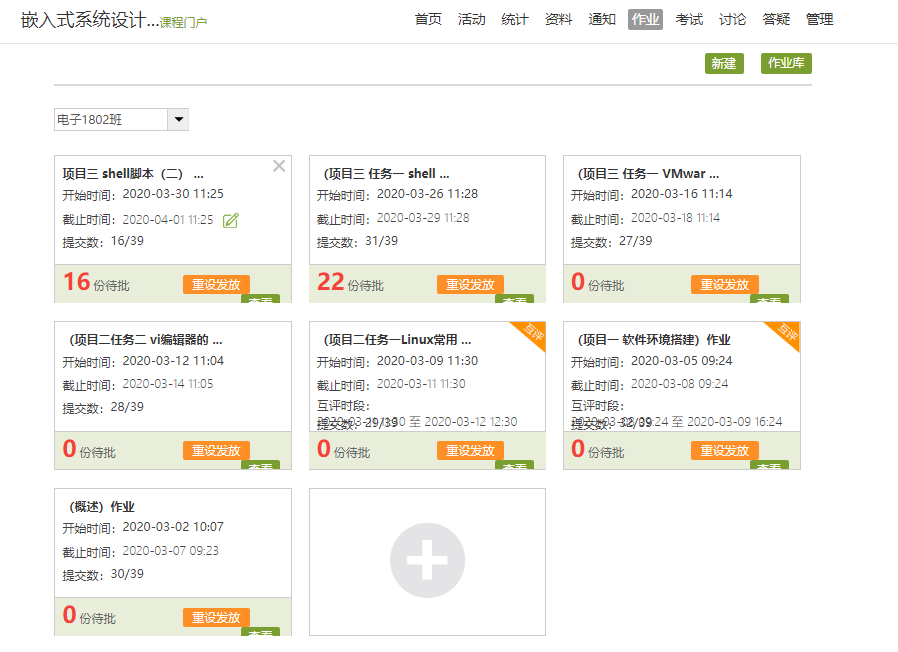898x652 pixels.
Task: Go to the 考试 navigation tab
Action: (x=689, y=19)
